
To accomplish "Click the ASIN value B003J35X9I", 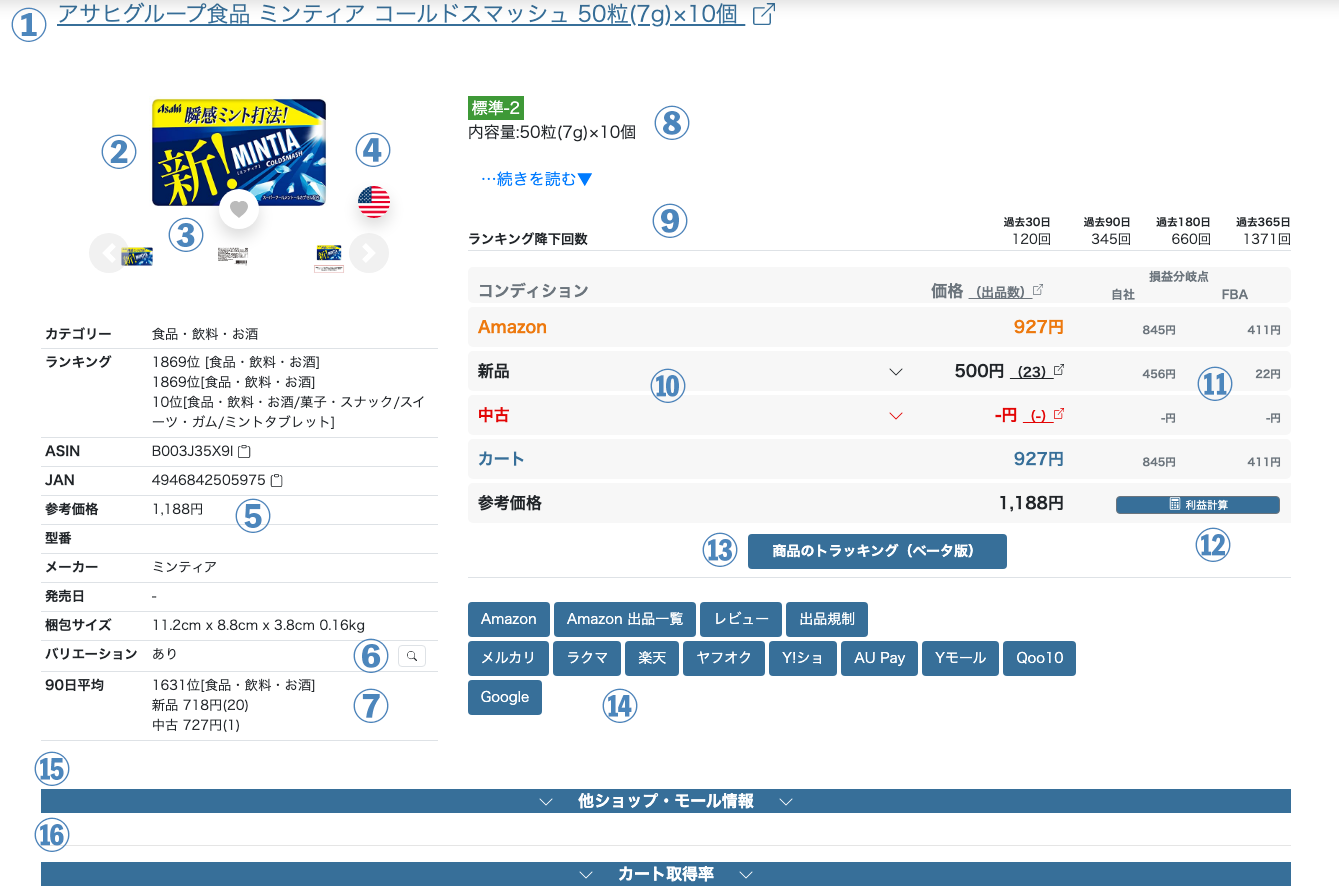I will tap(193, 451).
